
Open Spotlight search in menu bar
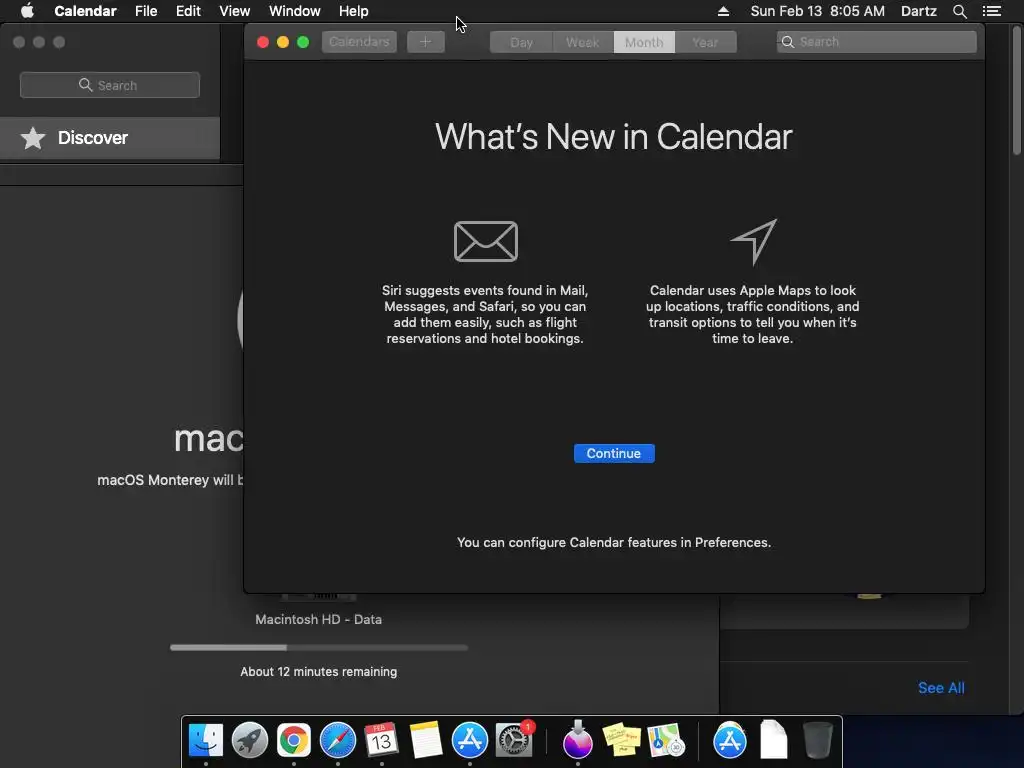point(959,11)
